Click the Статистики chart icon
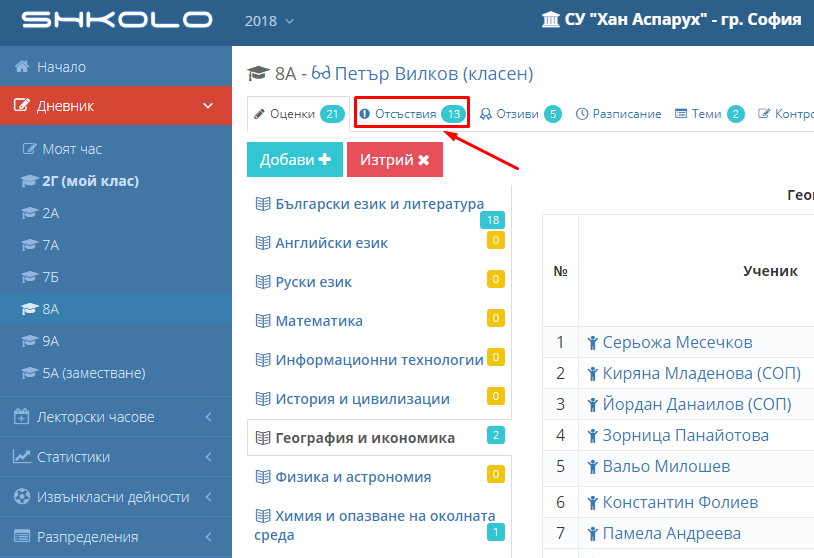This screenshot has height=558, width=814. [x=22, y=456]
